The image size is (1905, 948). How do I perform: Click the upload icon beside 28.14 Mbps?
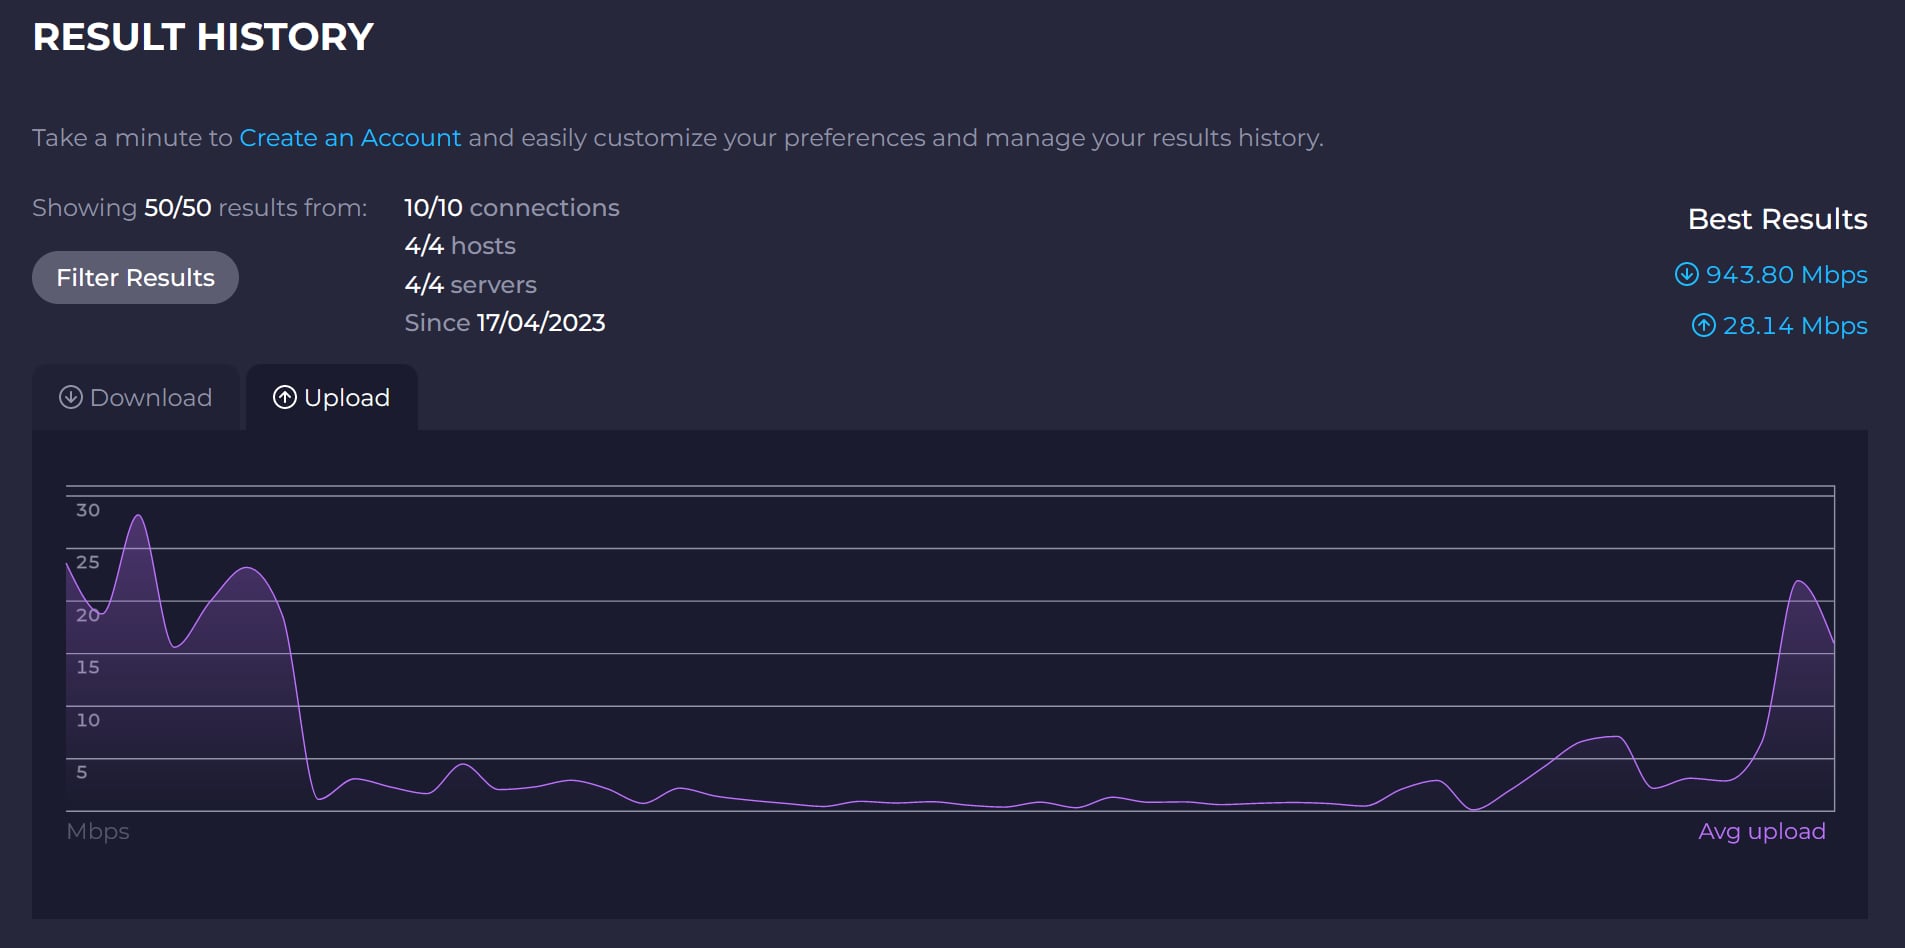(x=1703, y=325)
